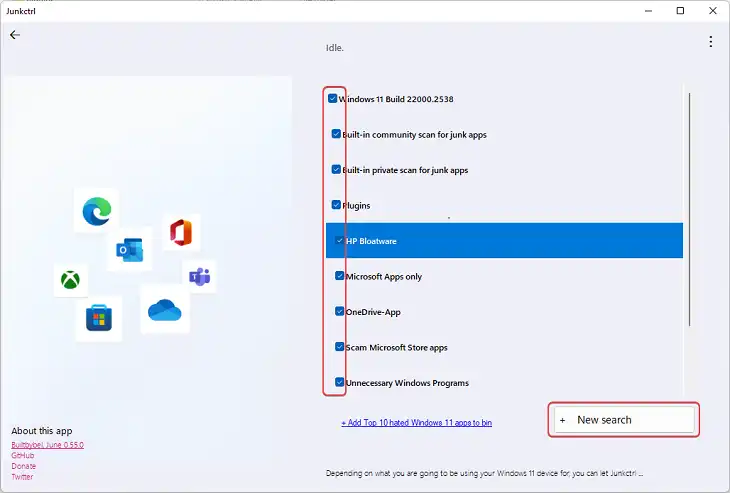730x493 pixels.
Task: Open the GitHub link
Action: click(23, 456)
